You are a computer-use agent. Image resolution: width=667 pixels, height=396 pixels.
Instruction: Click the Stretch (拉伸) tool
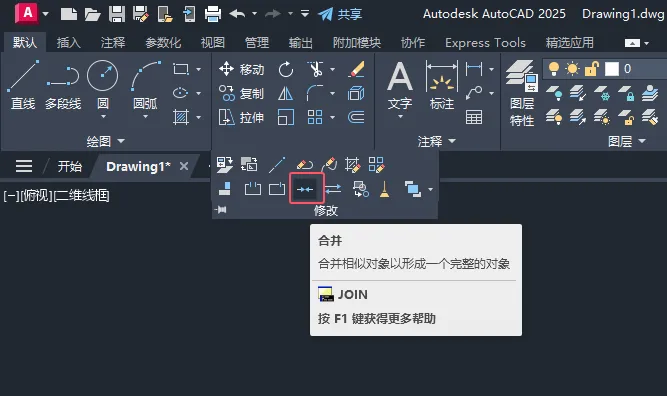coord(241,117)
